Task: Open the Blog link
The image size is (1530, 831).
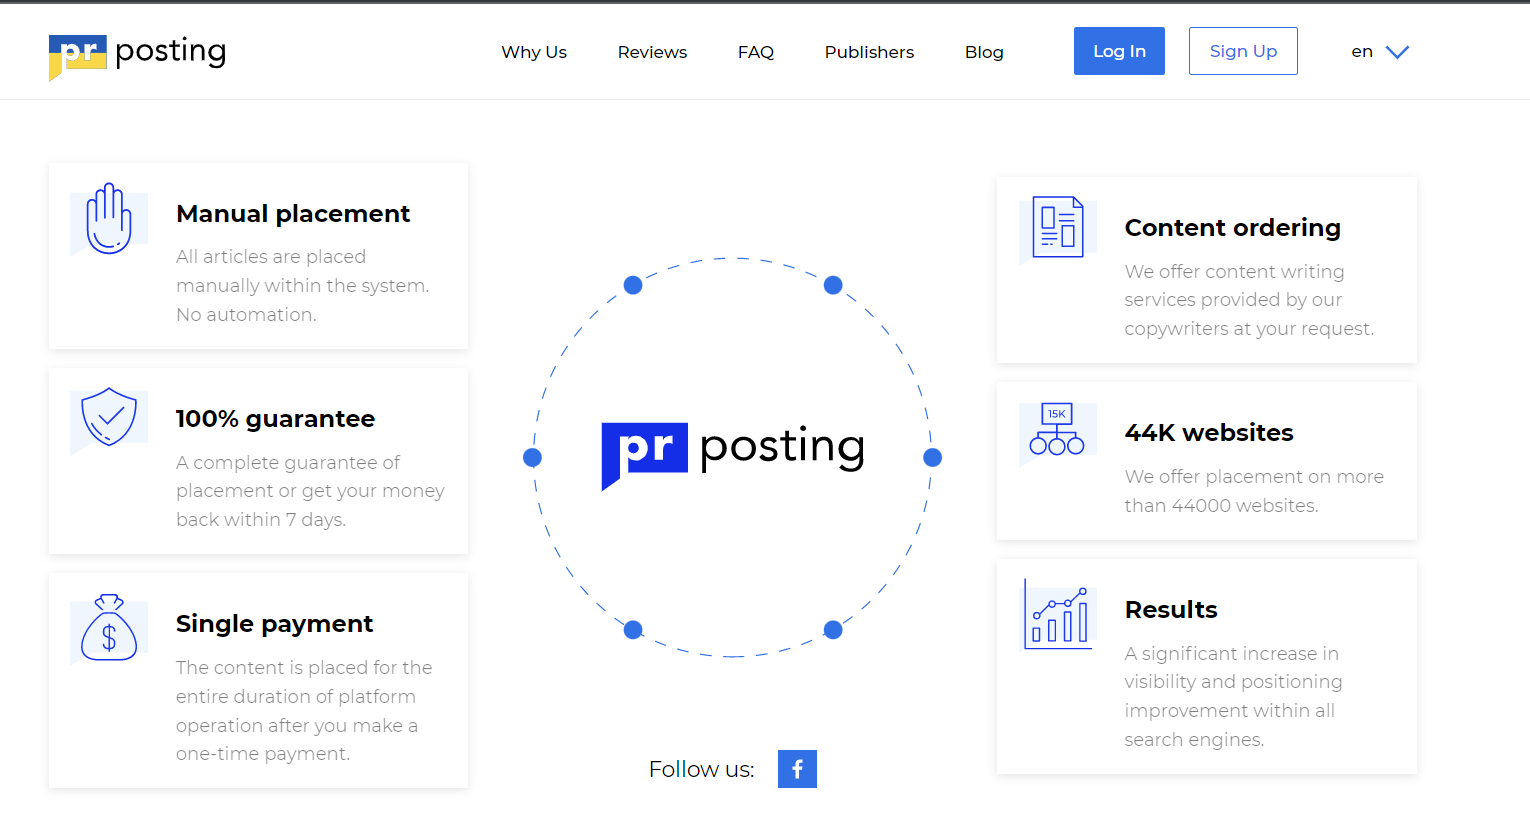Action: tap(984, 52)
